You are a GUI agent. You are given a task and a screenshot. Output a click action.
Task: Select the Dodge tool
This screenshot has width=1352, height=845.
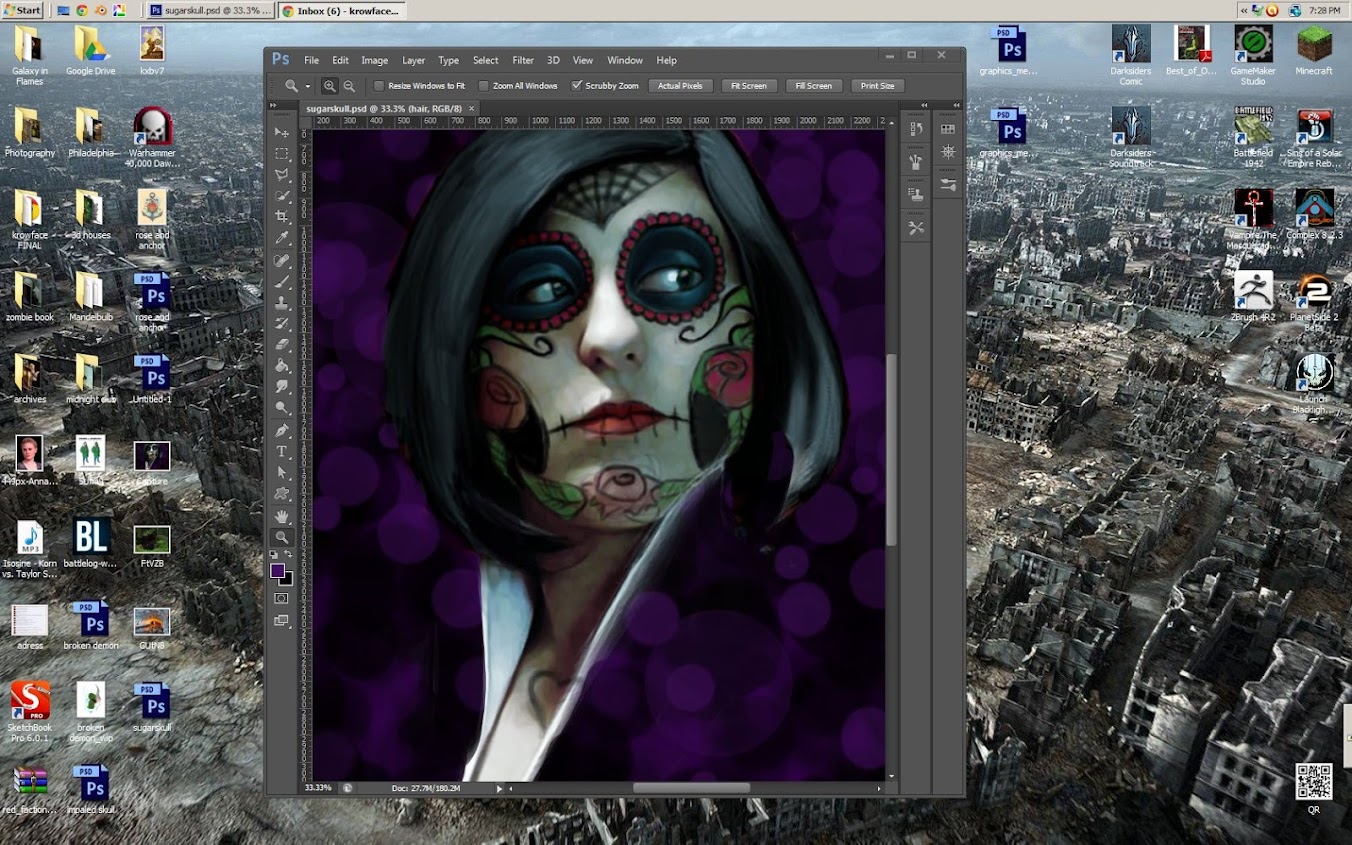point(282,407)
